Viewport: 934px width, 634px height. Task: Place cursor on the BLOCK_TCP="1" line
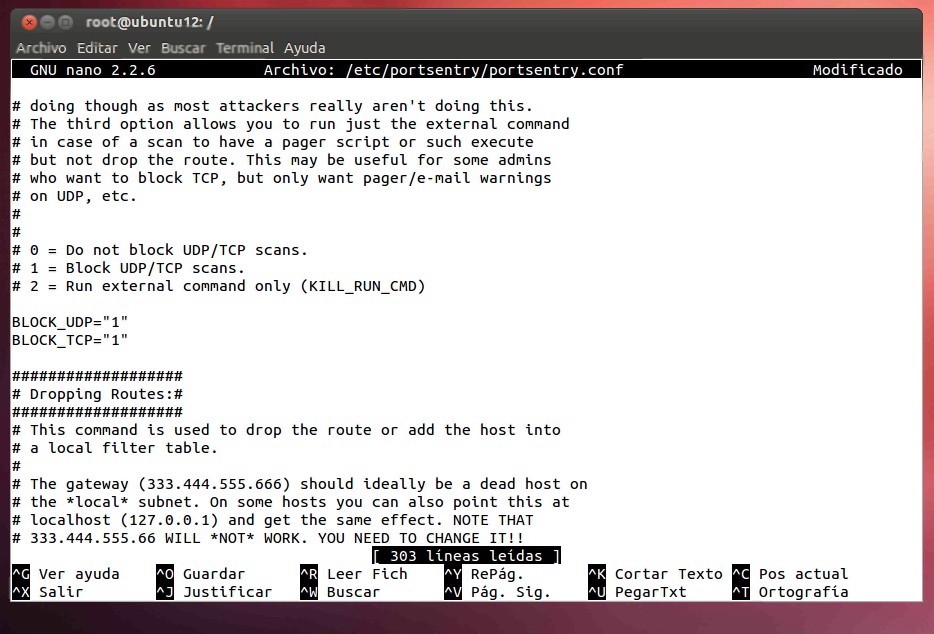tap(70, 340)
